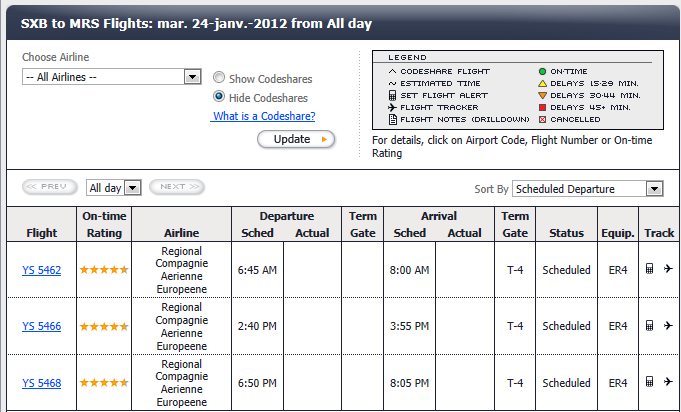Set flight alert for YS 5462
The height and width of the screenshot is (412, 681).
pos(649,269)
